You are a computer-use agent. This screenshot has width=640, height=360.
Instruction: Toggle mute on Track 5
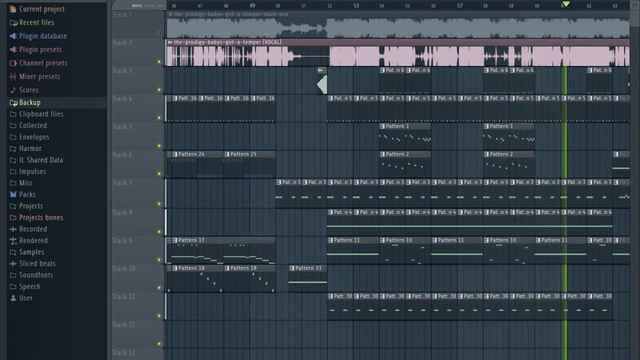[x=159, y=146]
